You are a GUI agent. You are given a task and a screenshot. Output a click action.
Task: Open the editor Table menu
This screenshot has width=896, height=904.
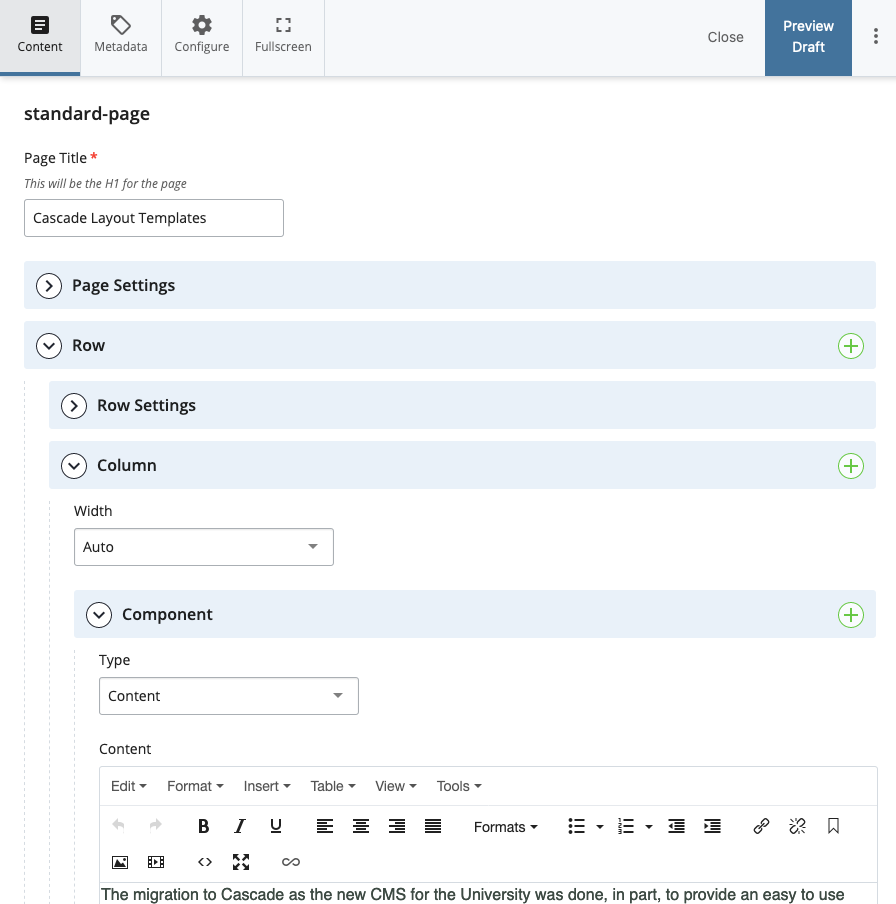333,786
